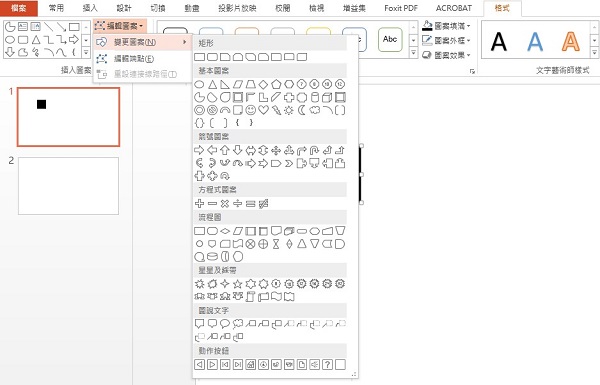This screenshot has width=600, height=385.
Task: Pick the lightning bolt shape
Action: pyautogui.click(x=276, y=110)
